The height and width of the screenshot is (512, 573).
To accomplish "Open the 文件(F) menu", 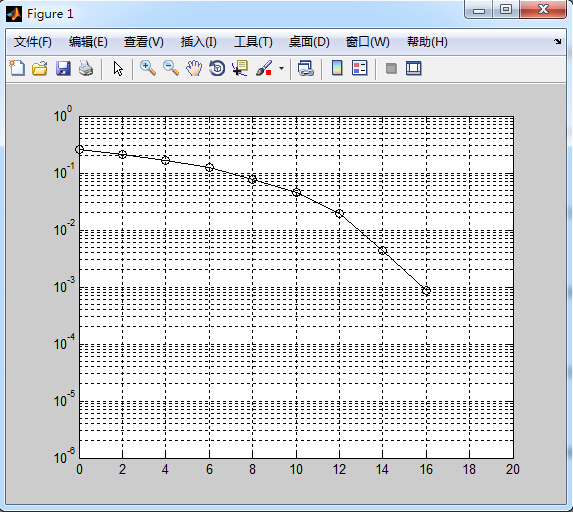I will click(33, 42).
